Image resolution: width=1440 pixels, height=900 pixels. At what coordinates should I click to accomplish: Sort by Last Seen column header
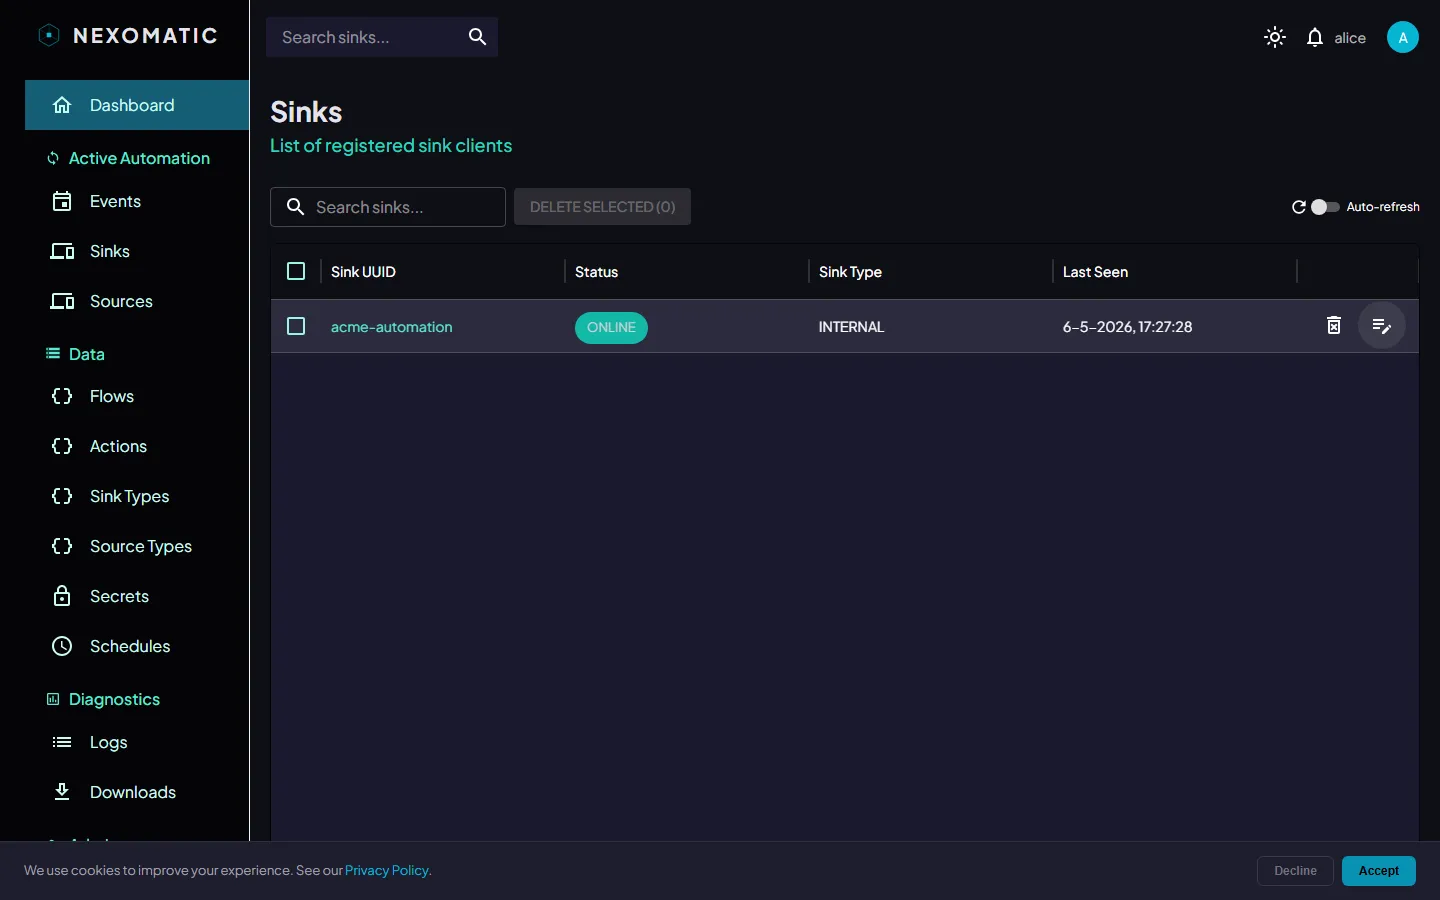pos(1095,272)
